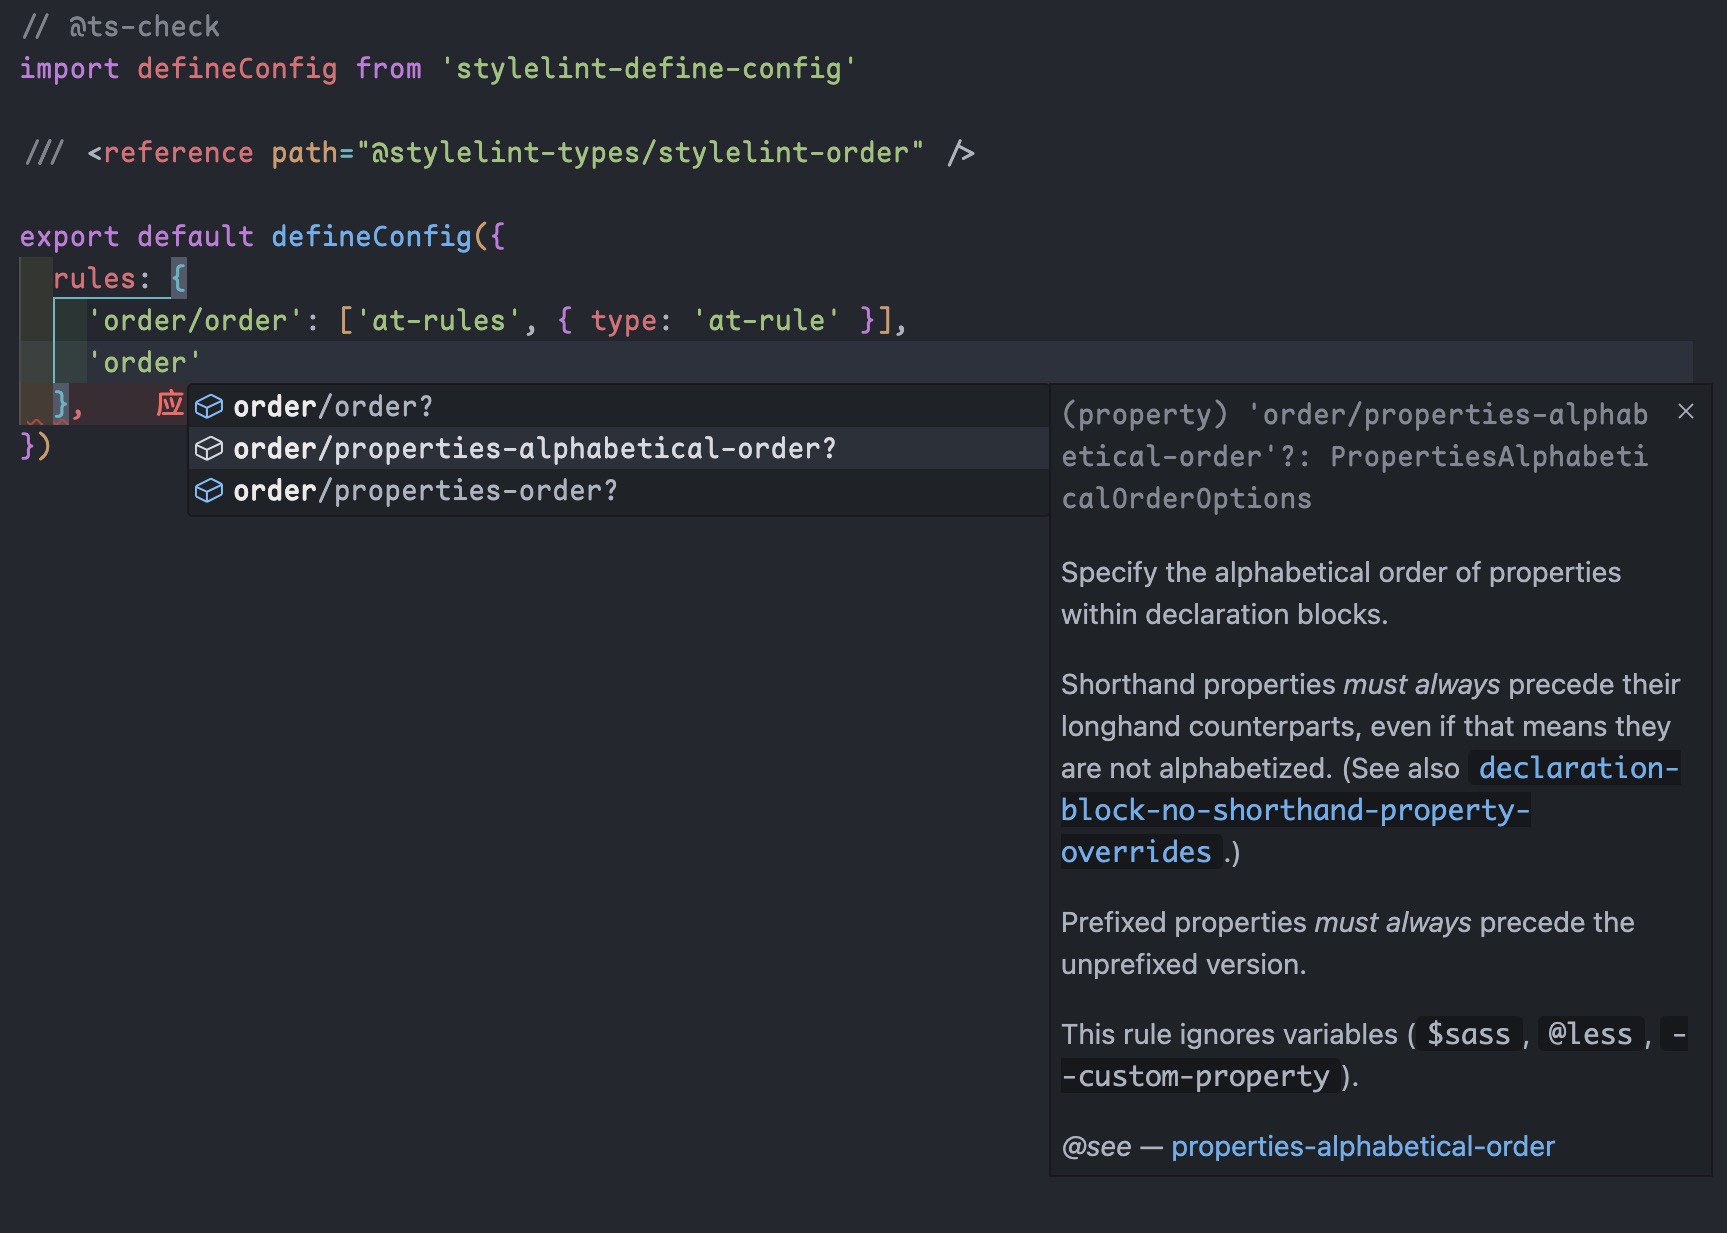Screen dimensions: 1727x1233
Task: Select the order/order? suggestion
Action: [618, 406]
